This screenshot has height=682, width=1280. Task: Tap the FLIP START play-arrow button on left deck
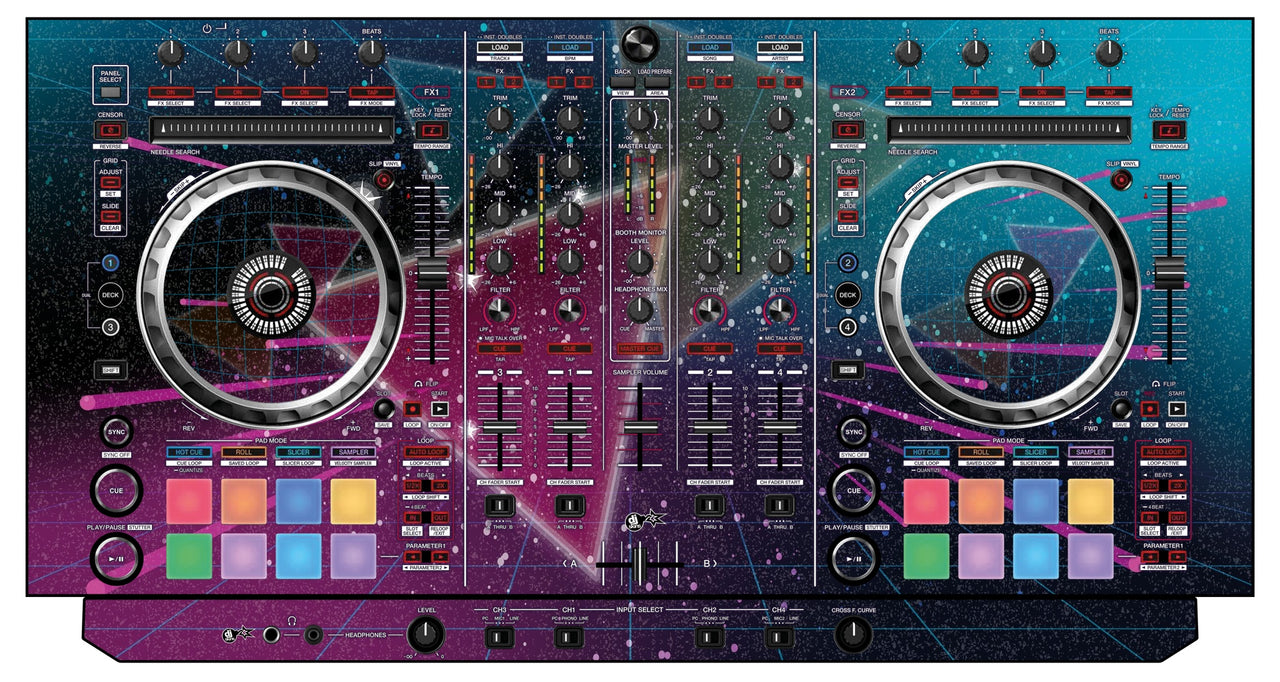pyautogui.click(x=440, y=408)
